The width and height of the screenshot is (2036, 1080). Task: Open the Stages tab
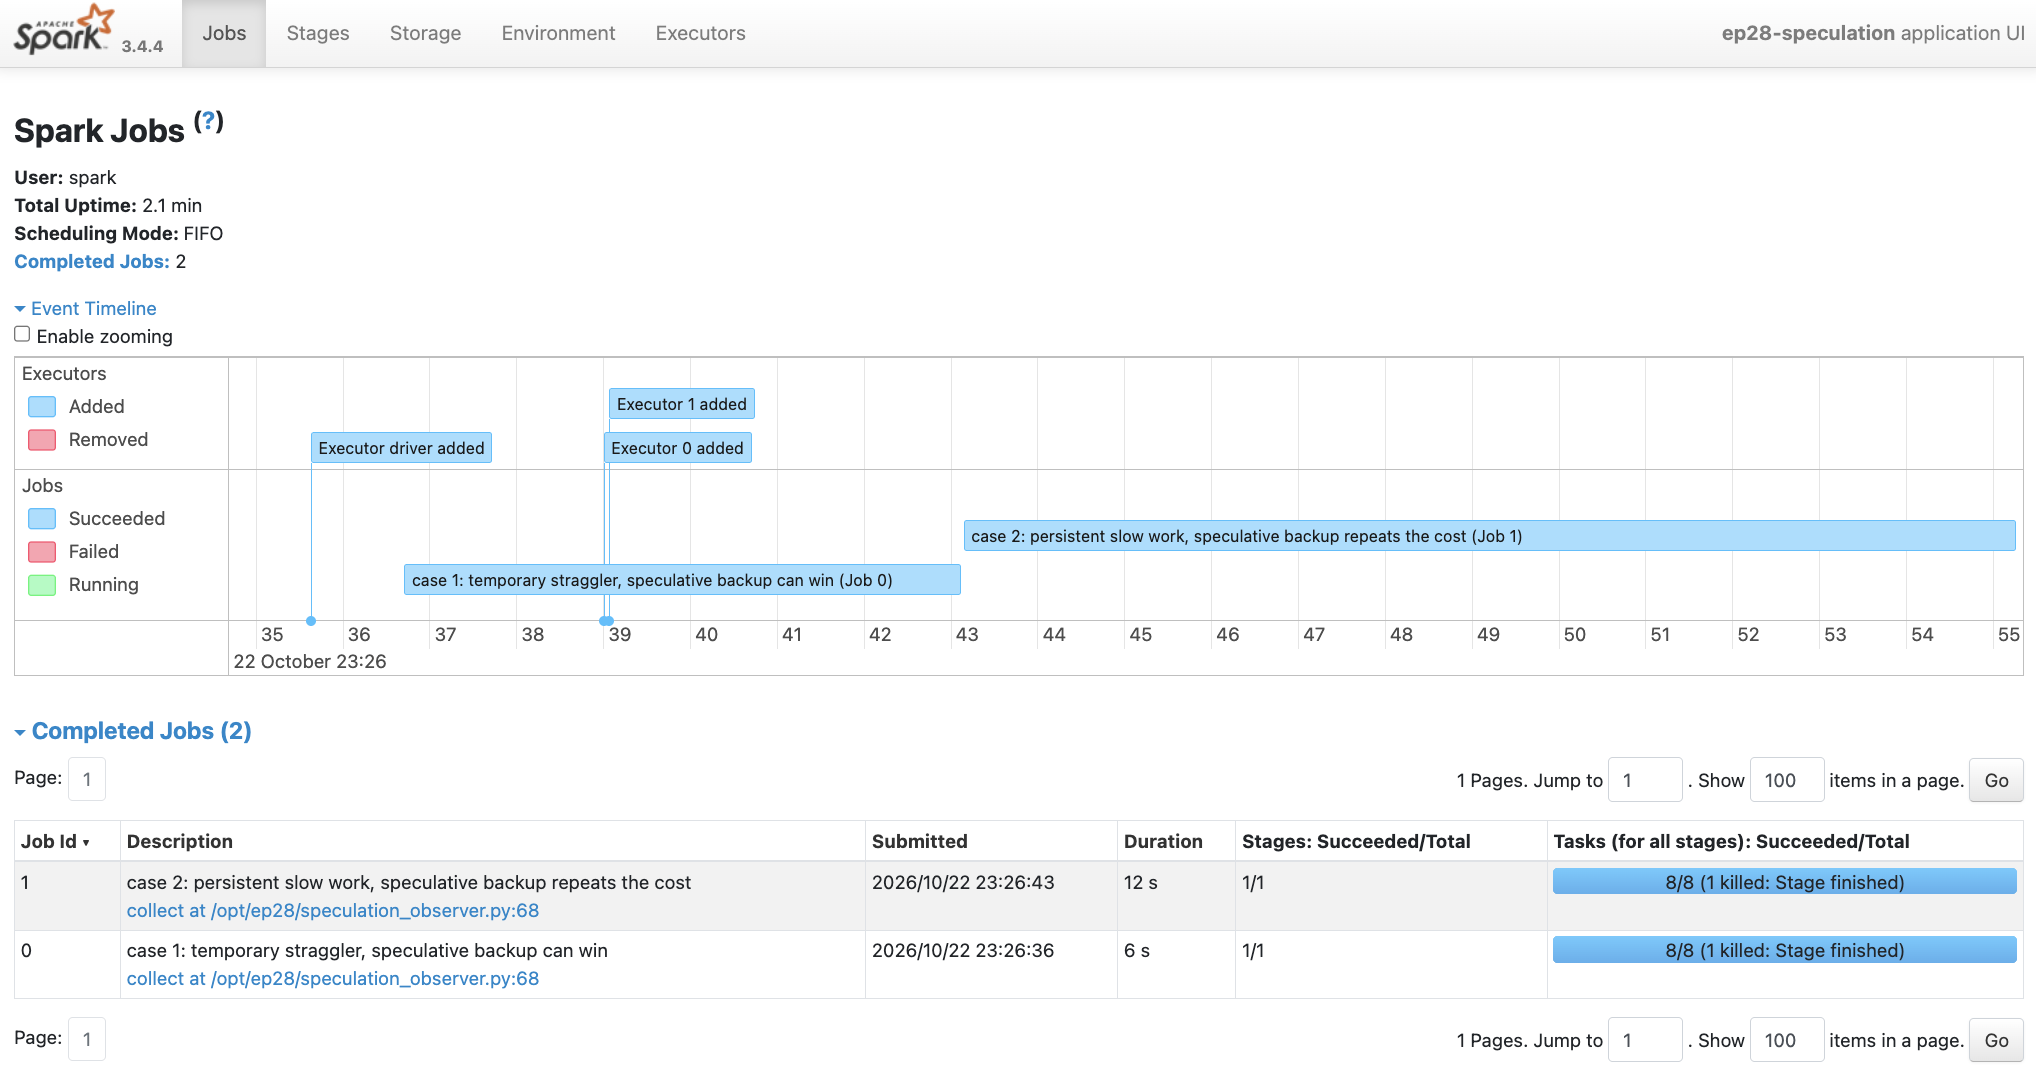pos(318,33)
